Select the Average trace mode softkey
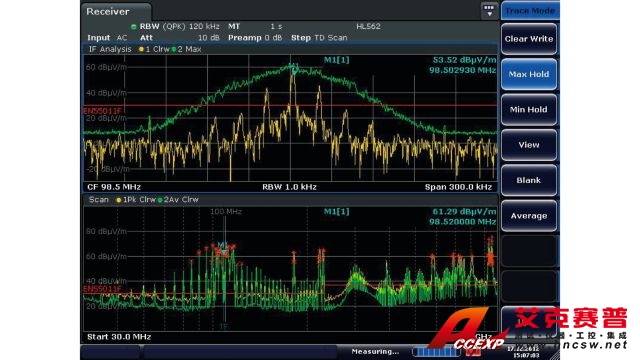The width and height of the screenshot is (640, 360). pyautogui.click(x=529, y=216)
